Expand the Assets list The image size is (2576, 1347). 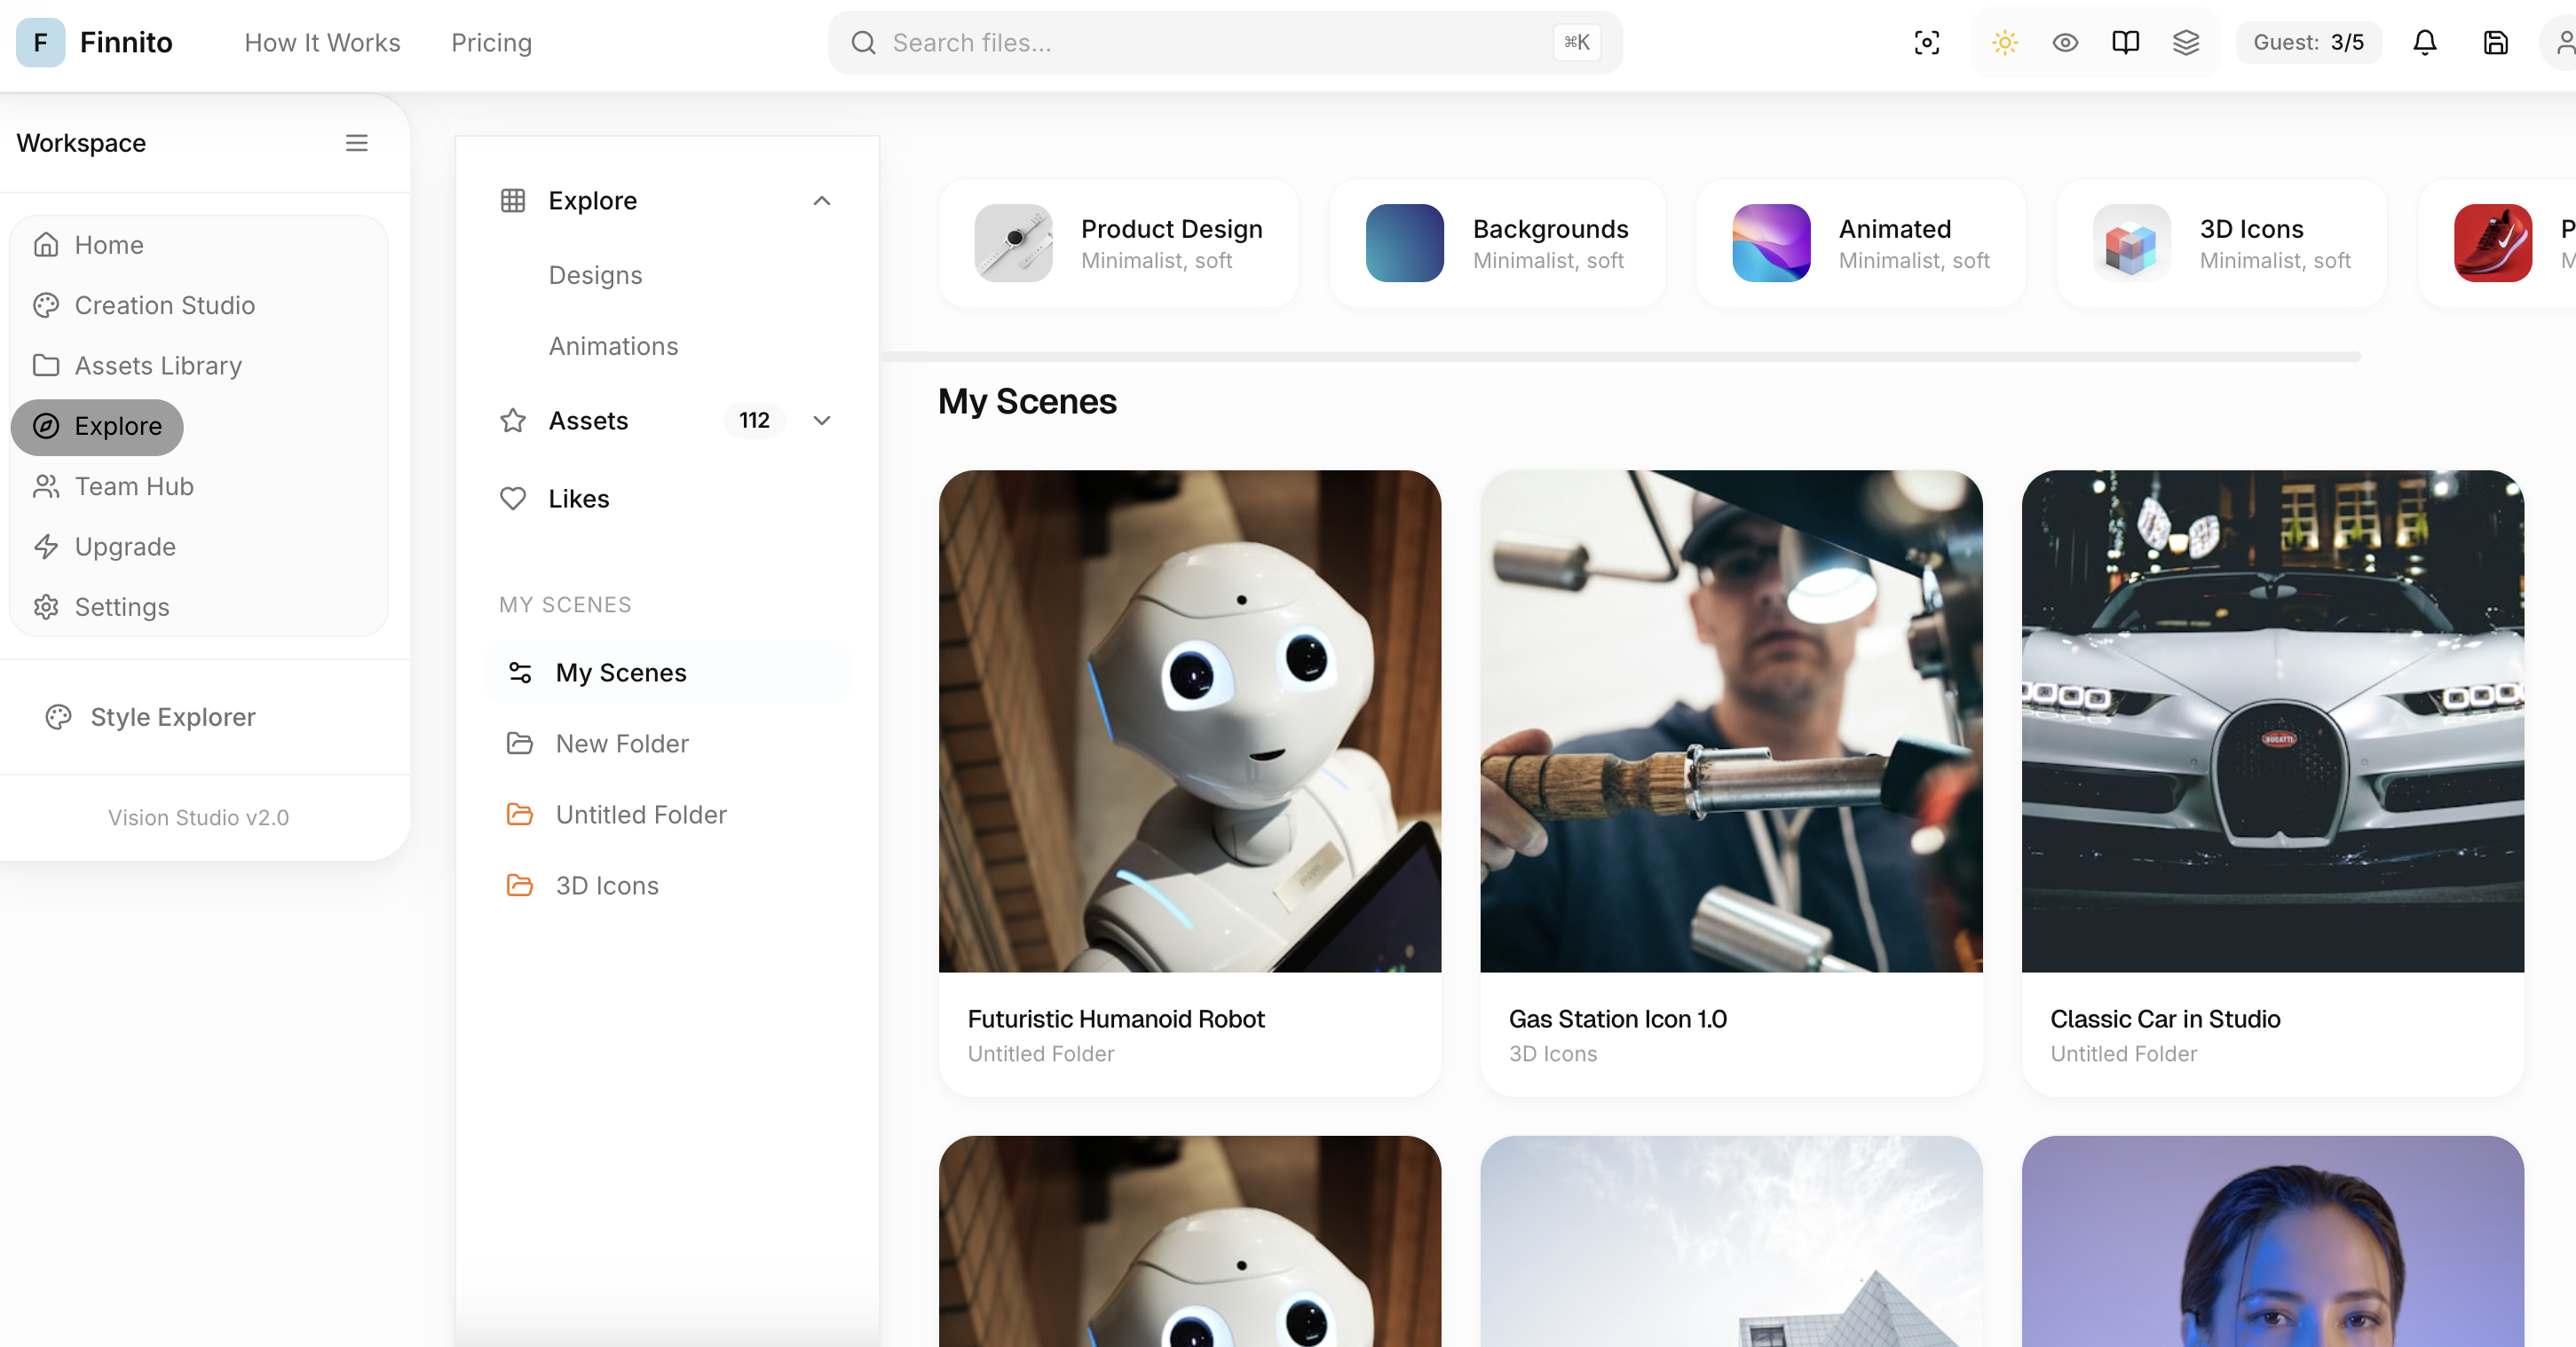click(822, 420)
